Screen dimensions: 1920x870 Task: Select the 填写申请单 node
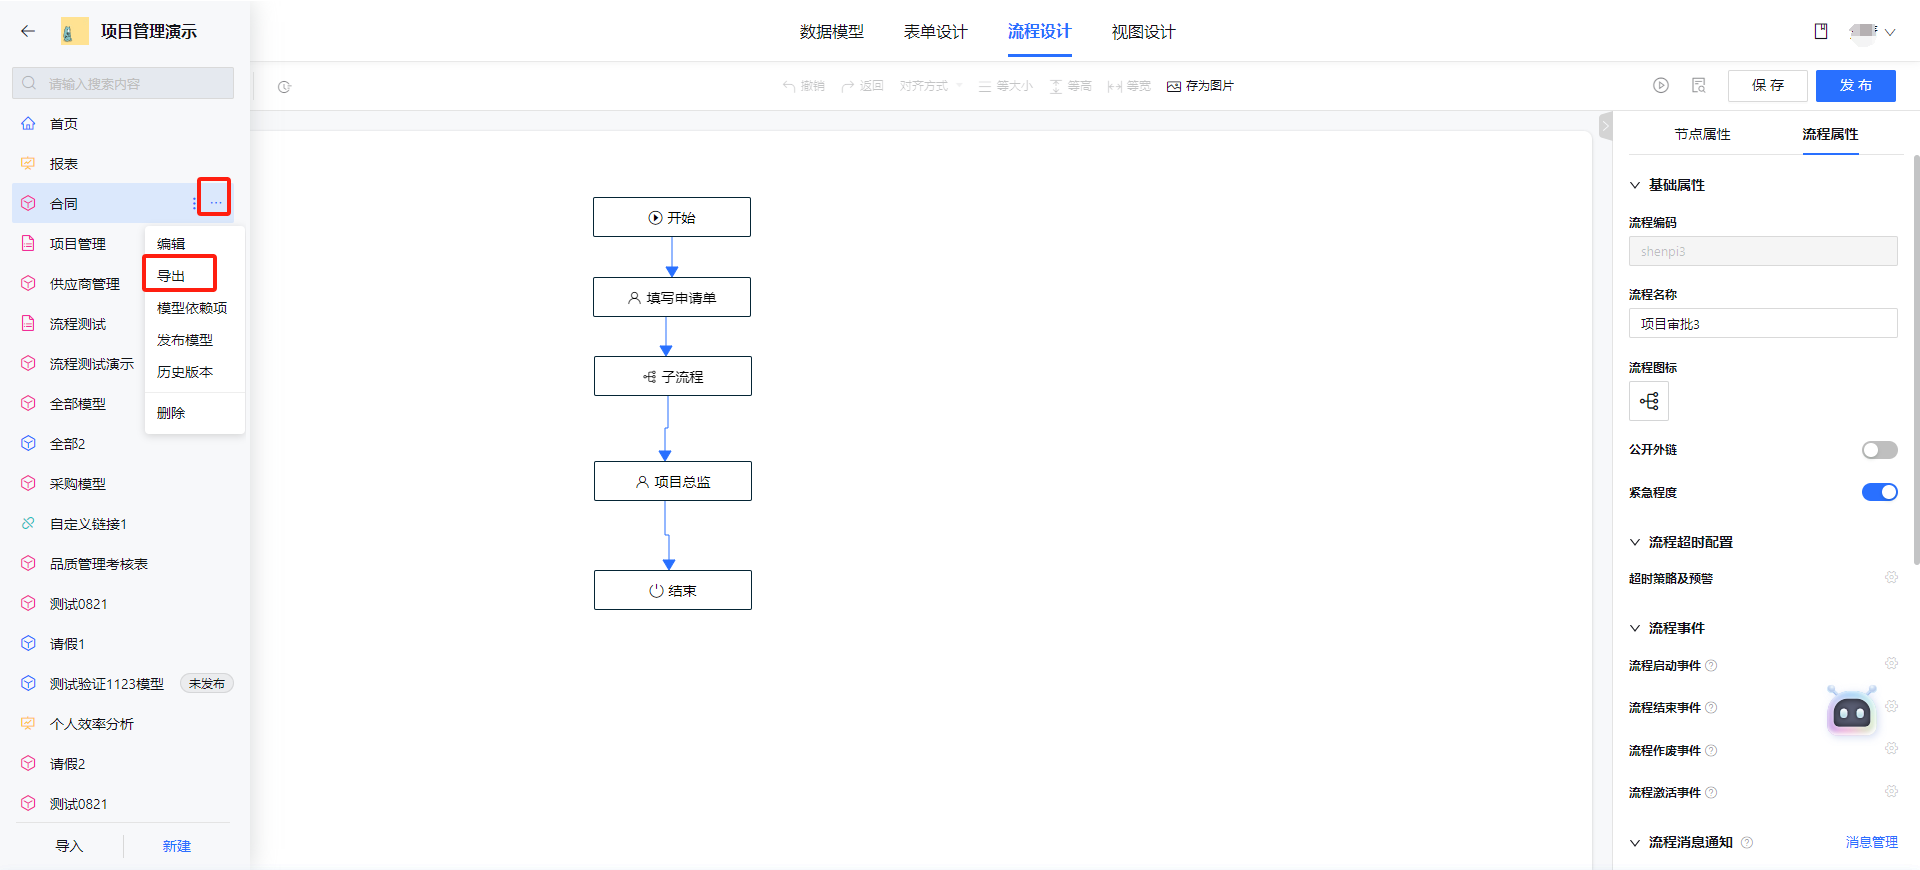(x=672, y=297)
